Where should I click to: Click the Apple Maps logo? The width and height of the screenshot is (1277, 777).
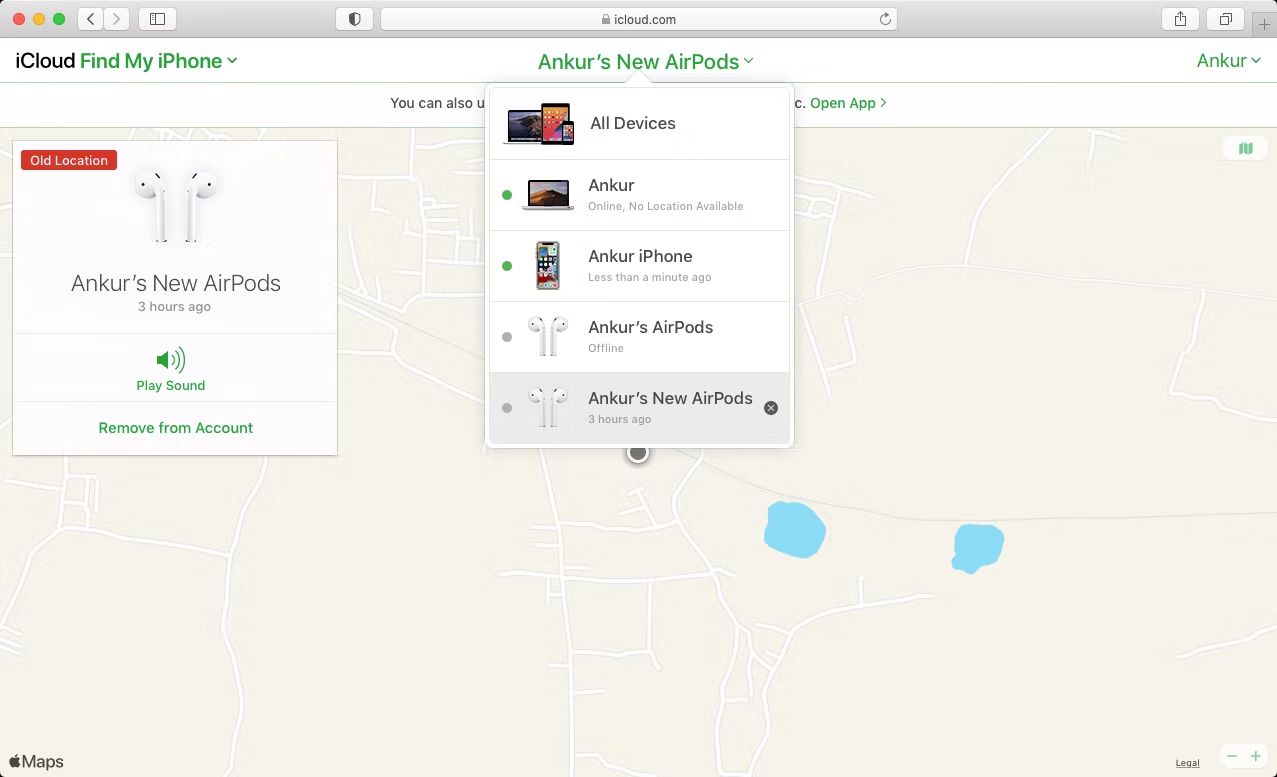34,761
